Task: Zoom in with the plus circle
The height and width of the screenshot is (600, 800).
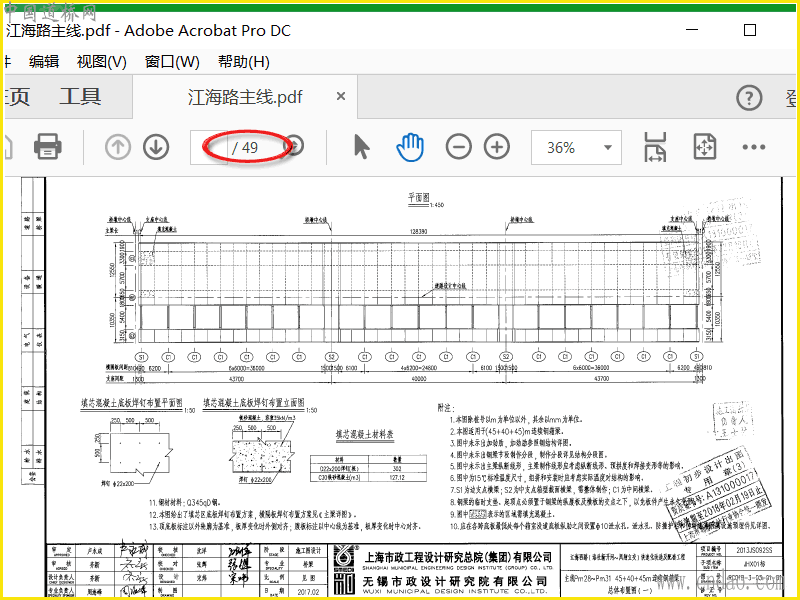Action: pyautogui.click(x=497, y=147)
